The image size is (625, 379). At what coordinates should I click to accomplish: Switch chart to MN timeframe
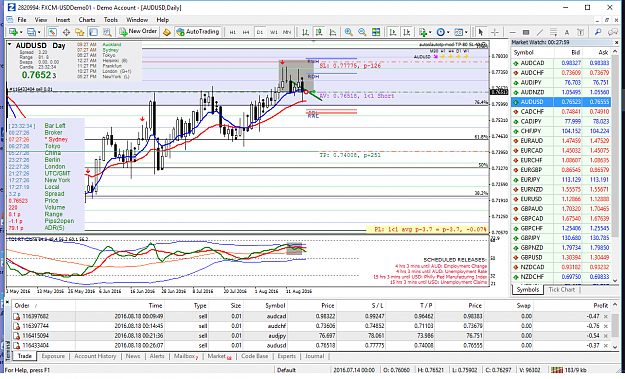point(287,32)
